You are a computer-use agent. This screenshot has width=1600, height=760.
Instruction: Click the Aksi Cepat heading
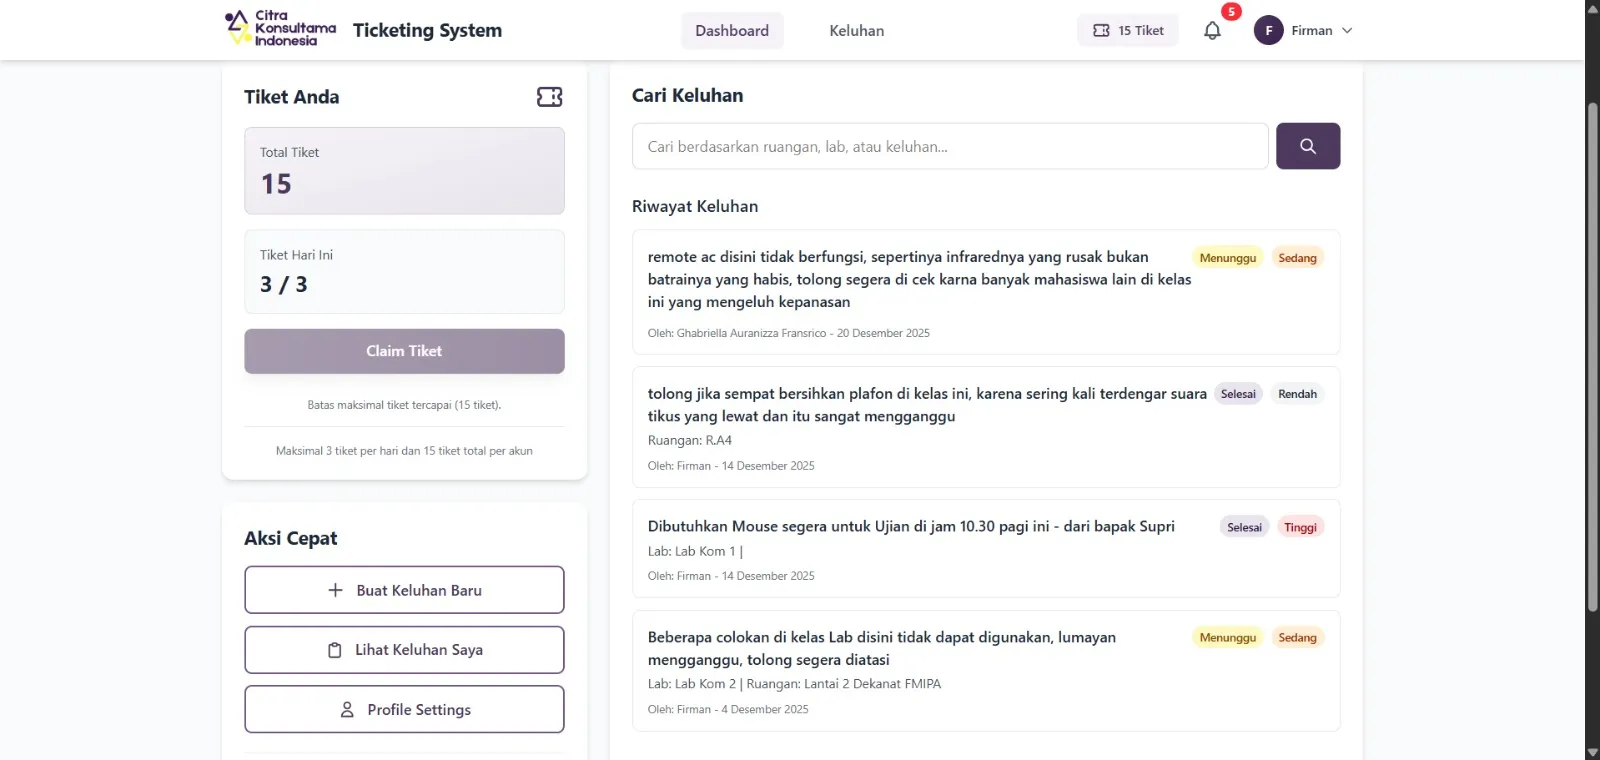pyautogui.click(x=291, y=538)
